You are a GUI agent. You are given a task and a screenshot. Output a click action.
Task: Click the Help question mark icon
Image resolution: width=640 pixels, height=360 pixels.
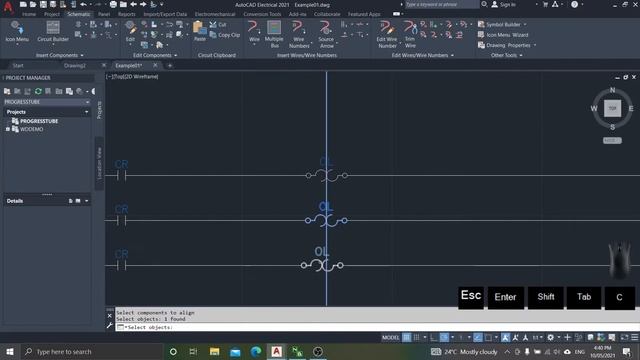pyautogui.click(x=574, y=4)
